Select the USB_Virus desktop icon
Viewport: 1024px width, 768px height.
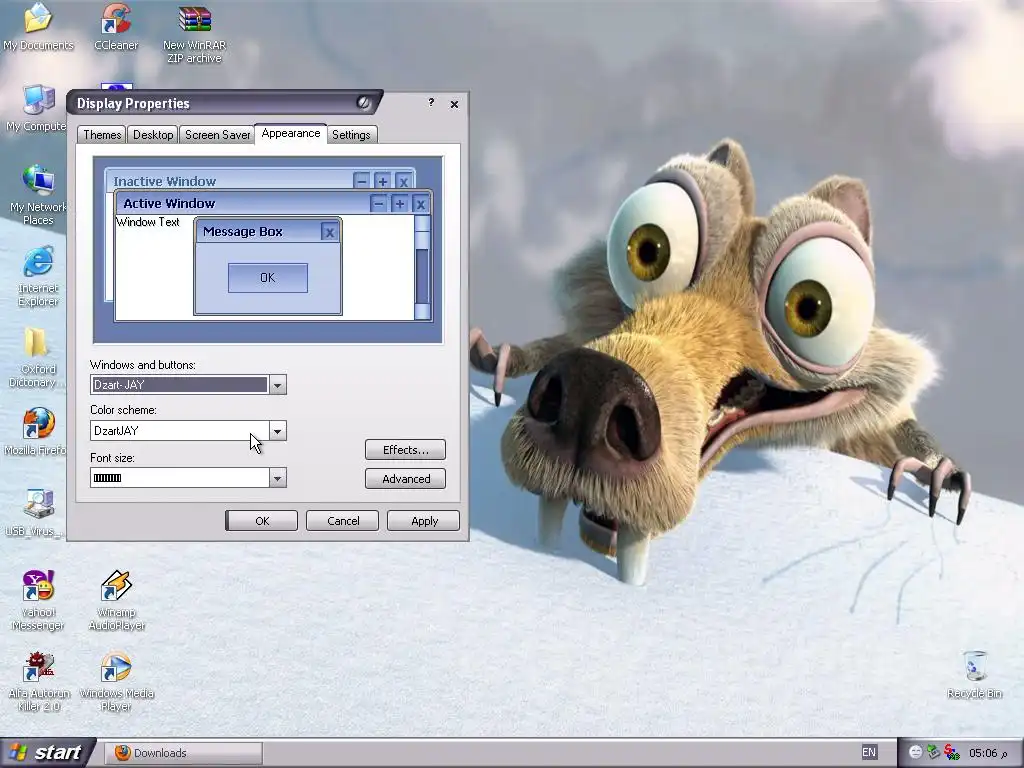[36, 513]
